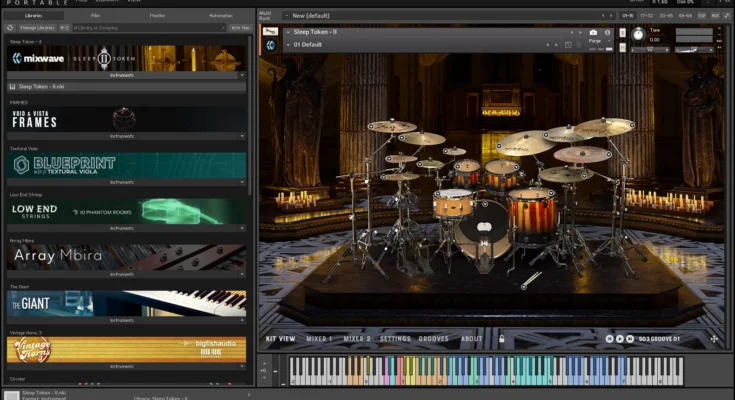Open the KIT VIEW page
The height and width of the screenshot is (400, 735).
[280, 339]
